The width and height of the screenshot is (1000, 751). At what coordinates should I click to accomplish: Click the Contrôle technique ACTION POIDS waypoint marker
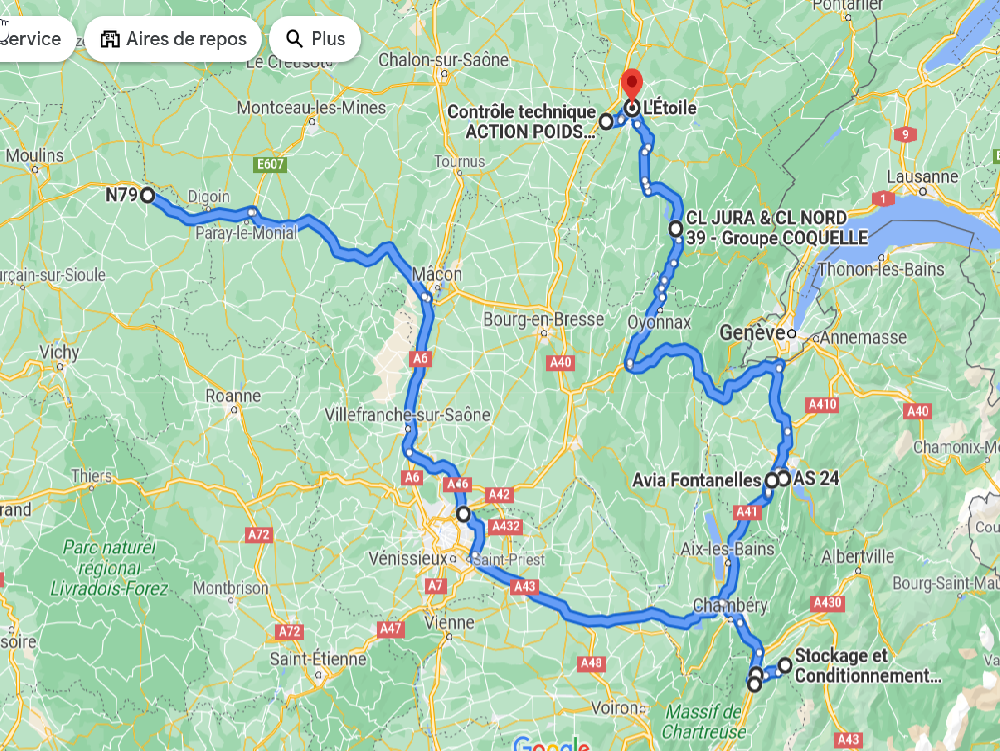[x=606, y=121]
